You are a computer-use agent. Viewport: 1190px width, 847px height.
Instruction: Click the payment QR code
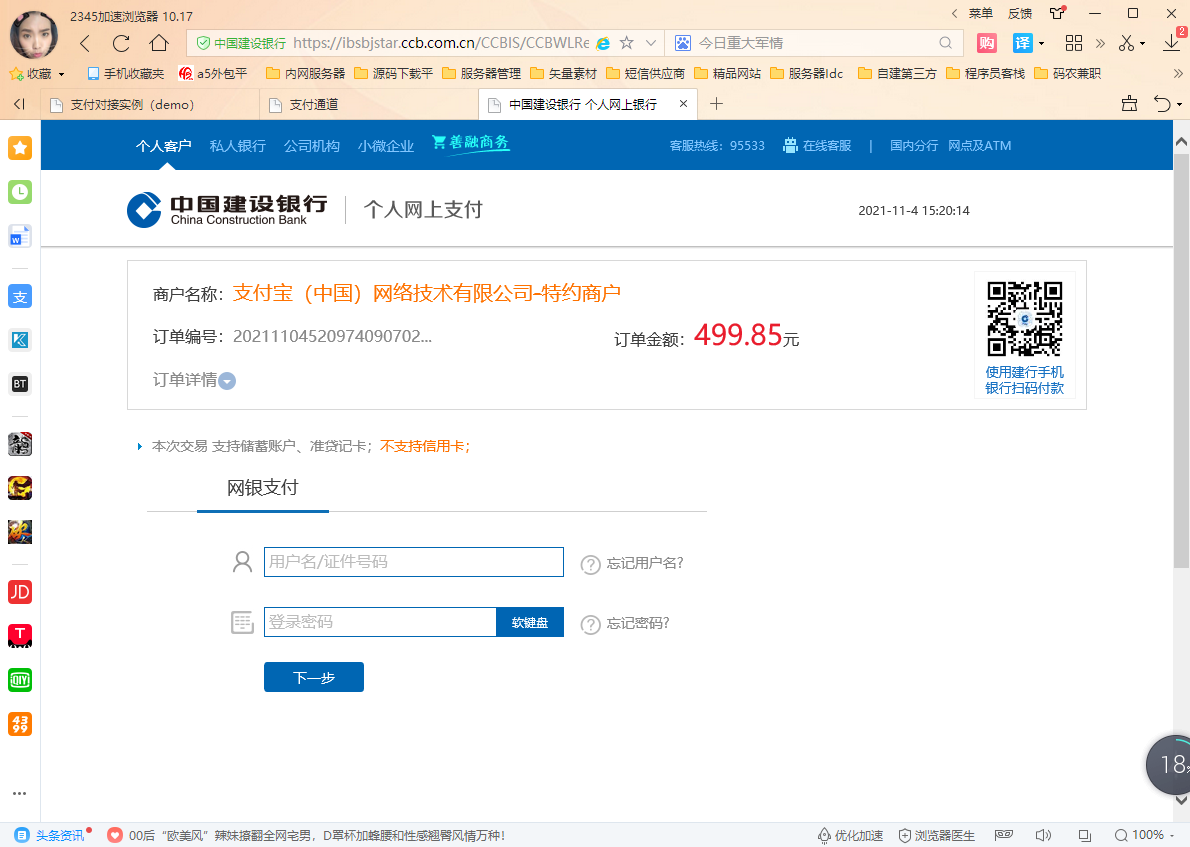pos(1025,319)
